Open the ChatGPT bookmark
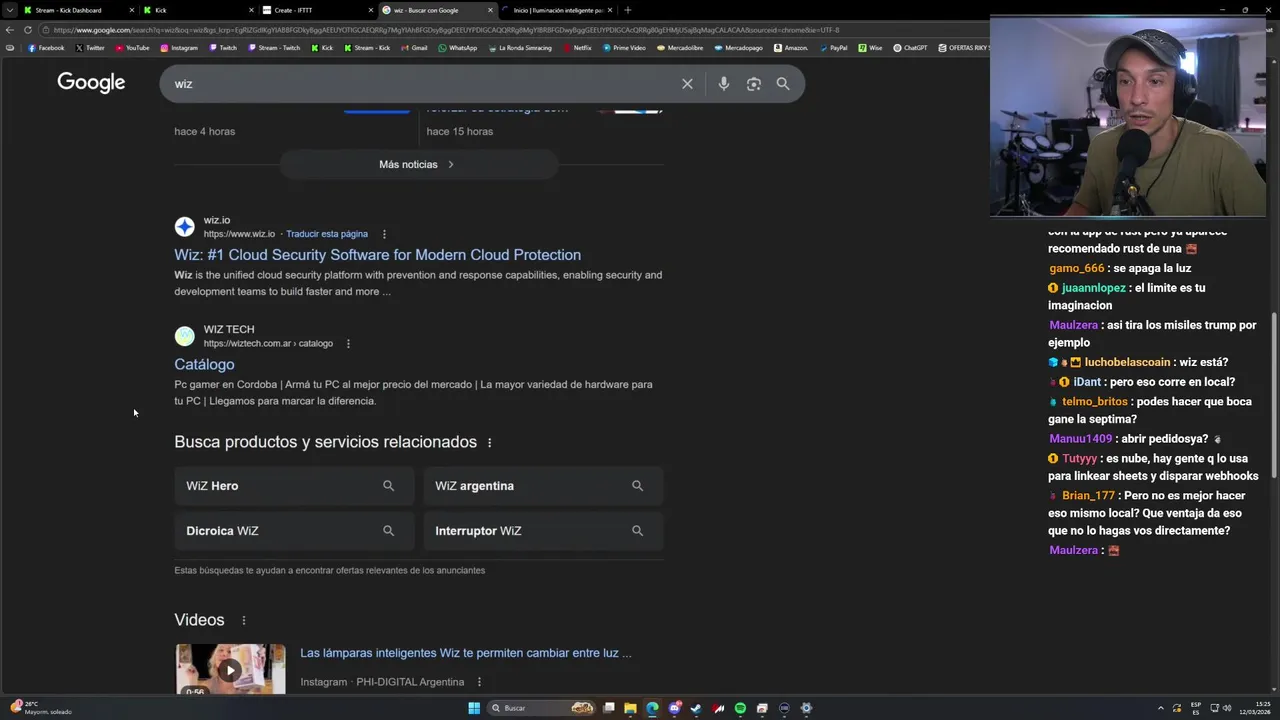Viewport: 1280px width, 720px height. click(x=910, y=48)
